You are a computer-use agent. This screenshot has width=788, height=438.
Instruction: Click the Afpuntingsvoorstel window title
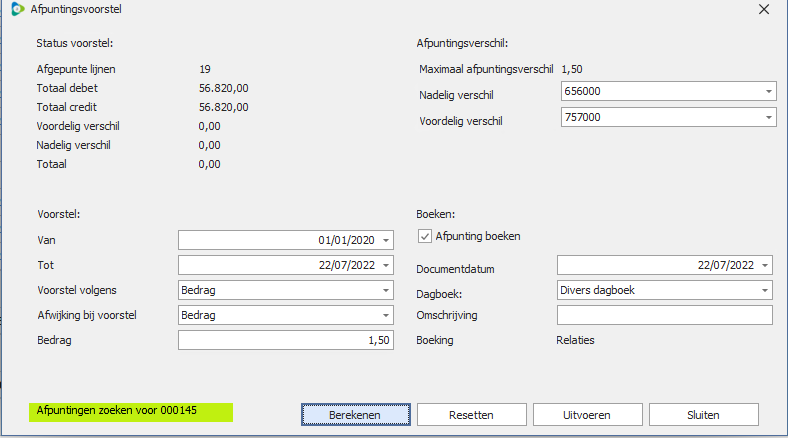[76, 9]
